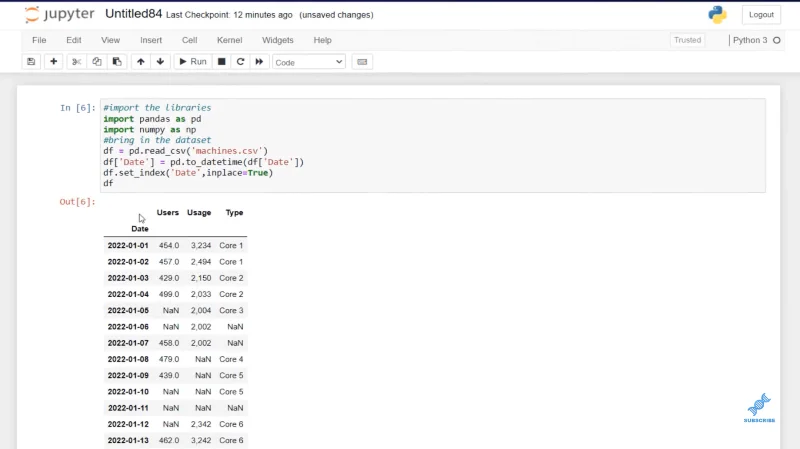This screenshot has width=800, height=449.
Task: Click the Last Checkpoint status text
Action: click(x=229, y=15)
